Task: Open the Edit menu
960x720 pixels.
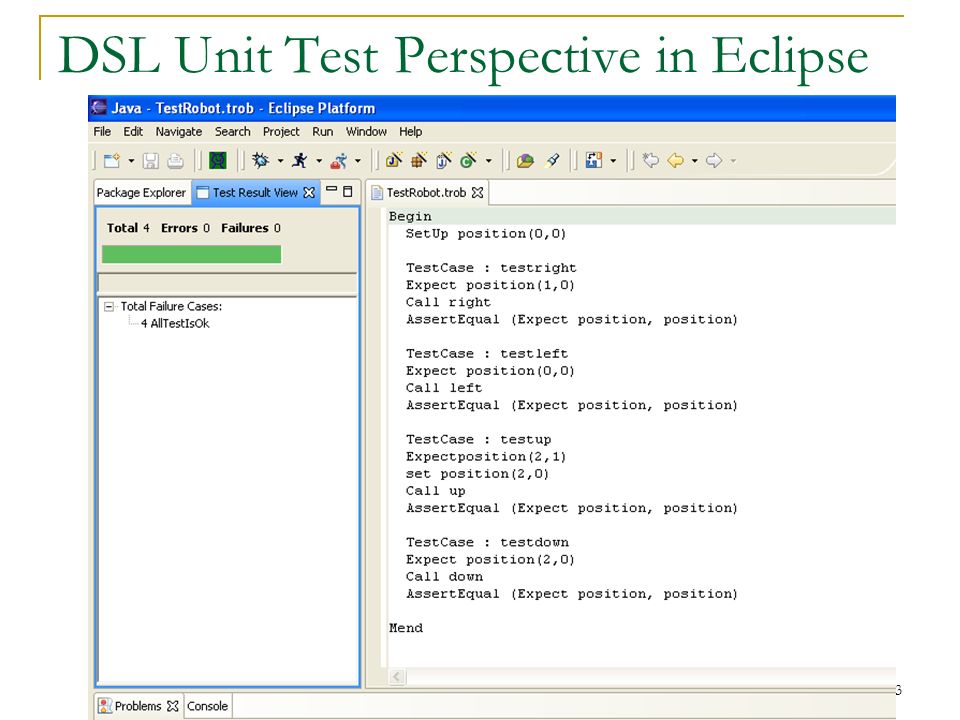Action: [x=133, y=132]
